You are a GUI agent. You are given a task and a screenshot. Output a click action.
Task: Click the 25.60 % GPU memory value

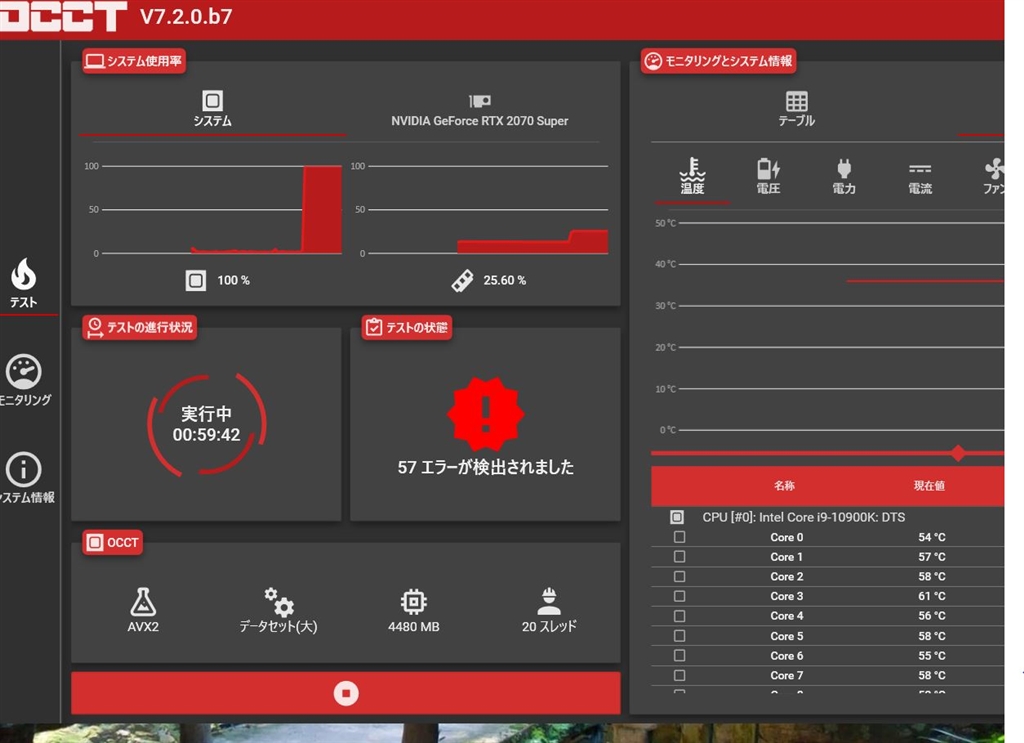[505, 280]
